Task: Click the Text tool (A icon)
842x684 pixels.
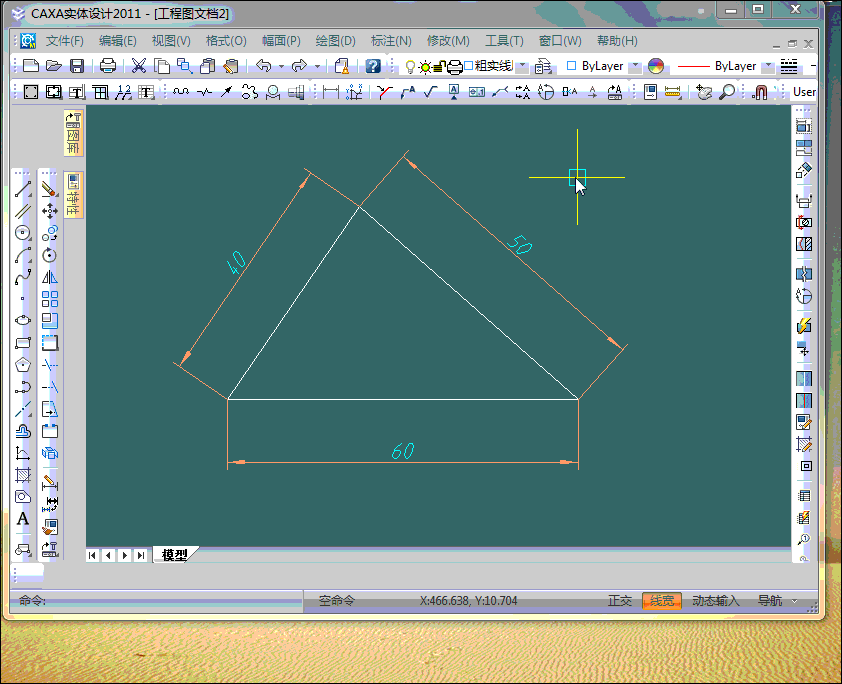Action: (x=23, y=519)
